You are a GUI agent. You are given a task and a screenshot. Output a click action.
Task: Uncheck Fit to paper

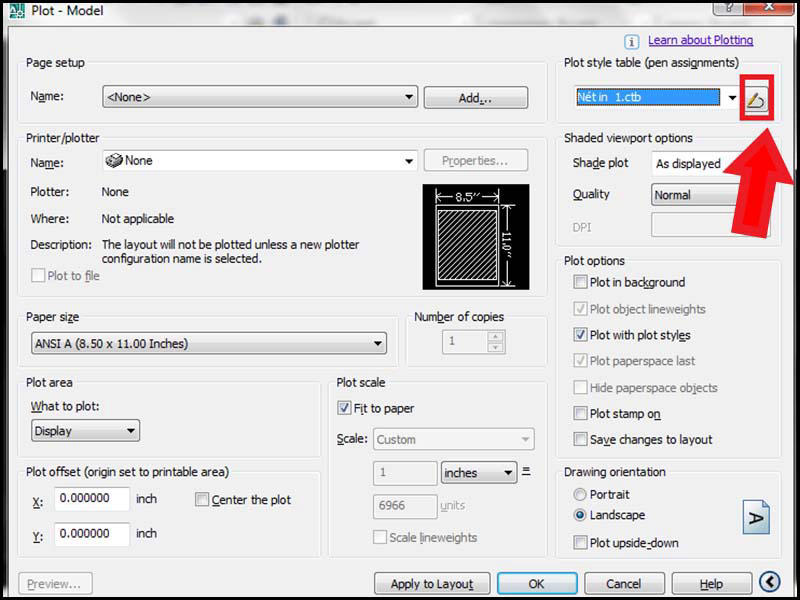pyautogui.click(x=344, y=408)
